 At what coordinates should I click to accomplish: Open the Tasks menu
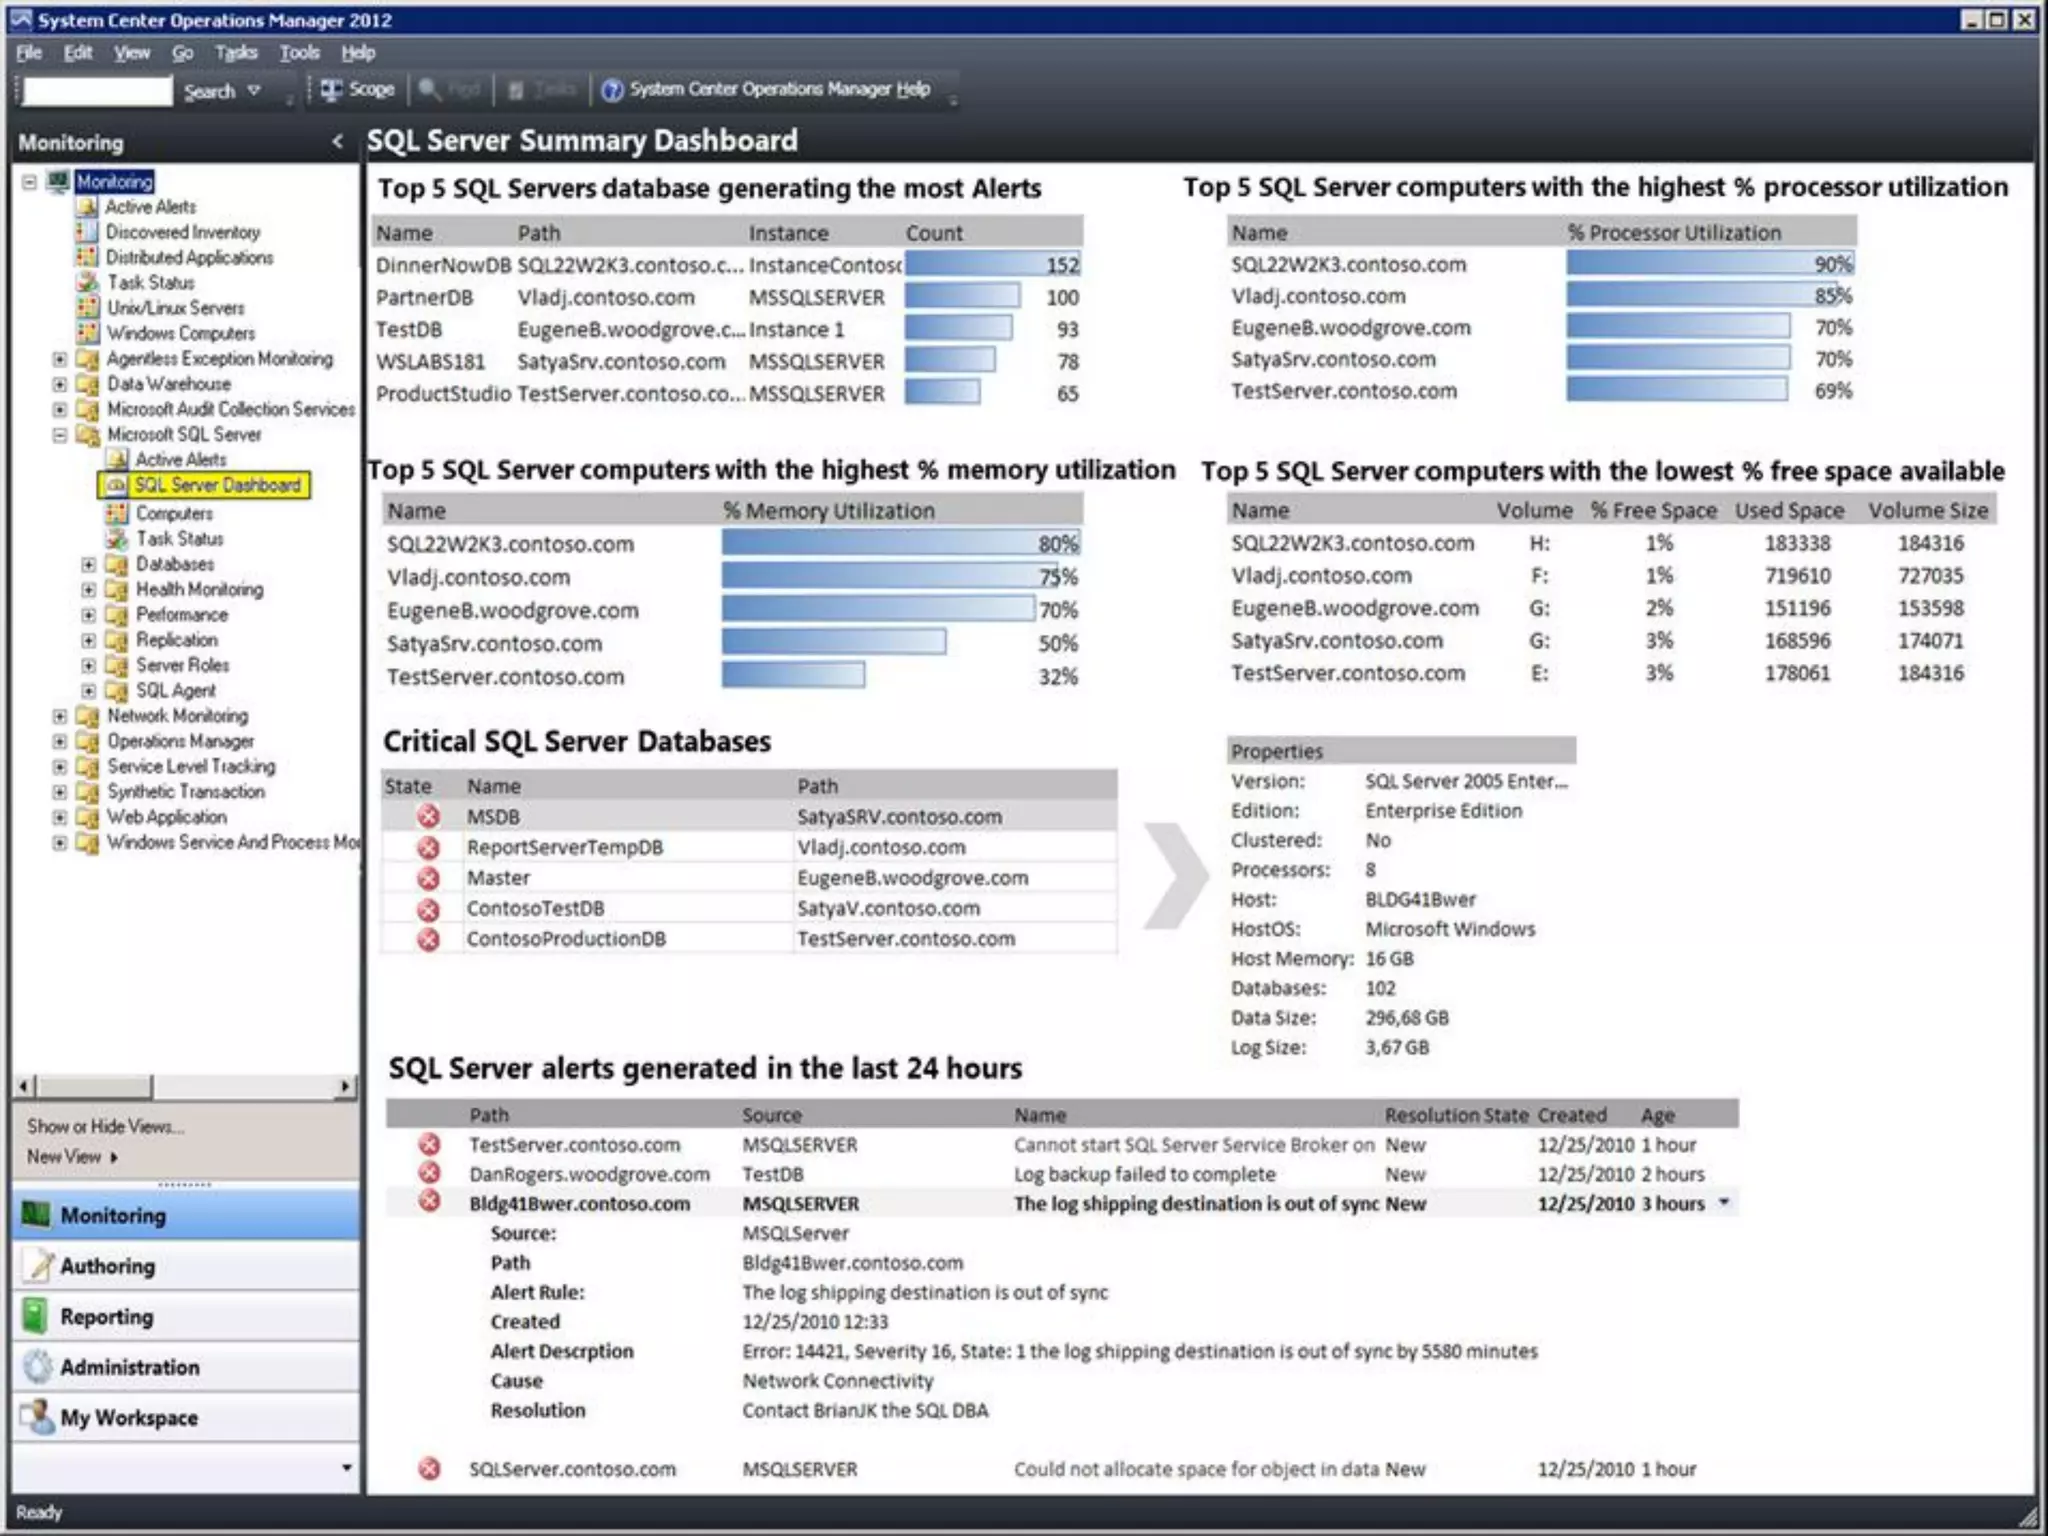point(236,53)
